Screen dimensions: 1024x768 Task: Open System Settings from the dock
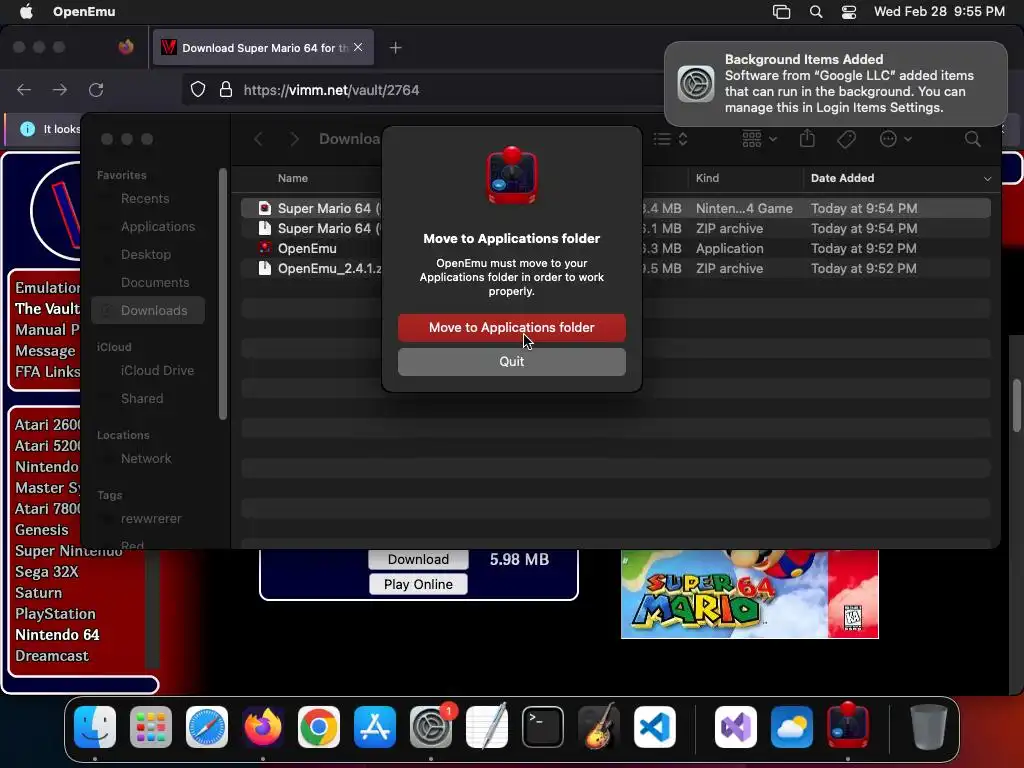[430, 727]
